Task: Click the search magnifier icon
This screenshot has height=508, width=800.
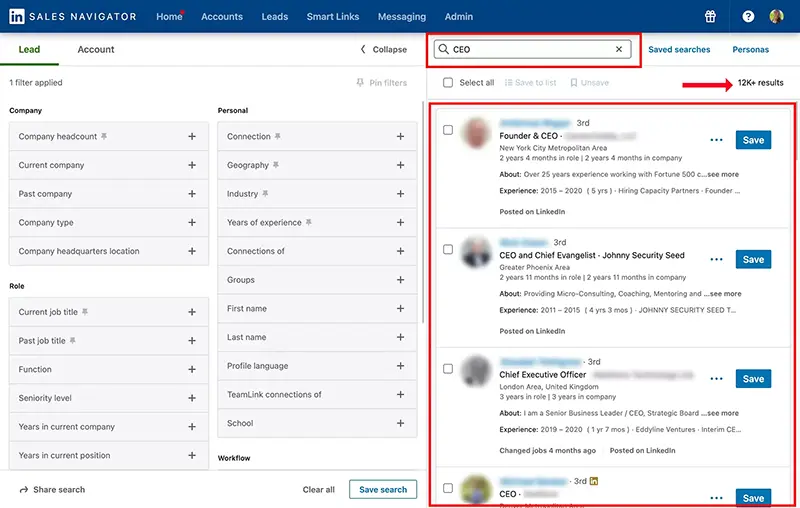Action: [444, 49]
